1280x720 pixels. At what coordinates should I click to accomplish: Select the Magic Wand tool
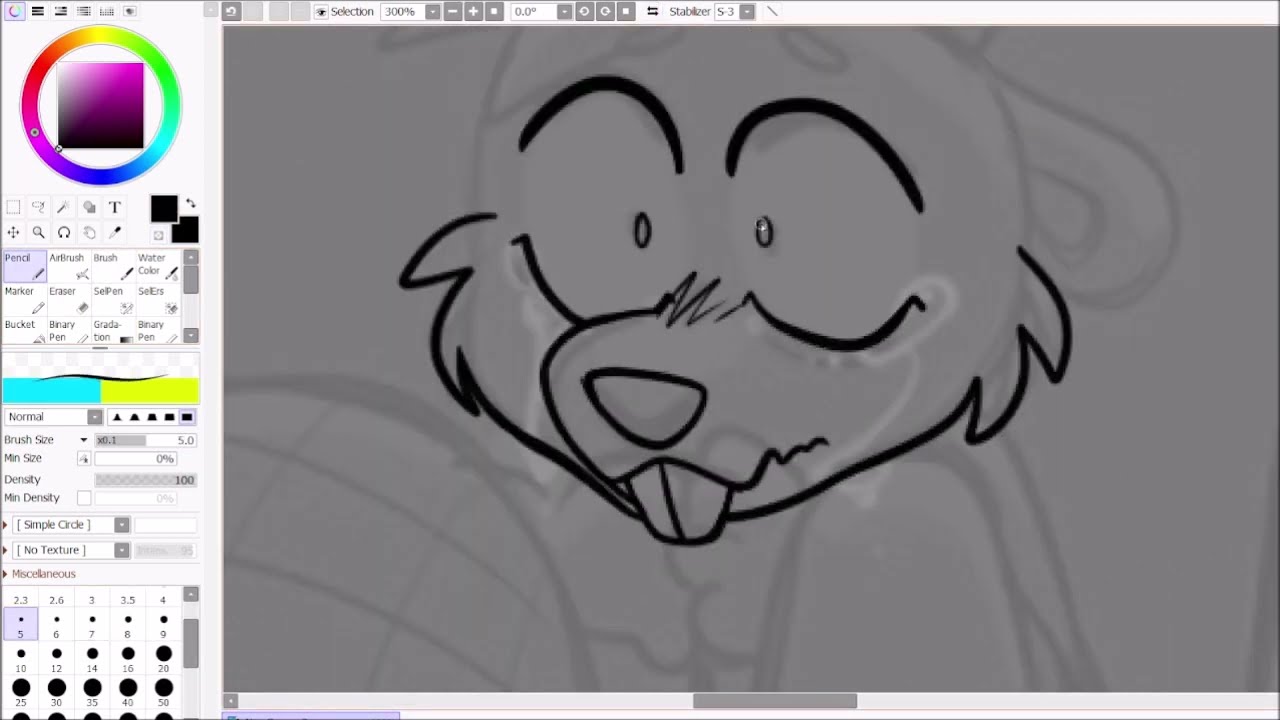coord(63,207)
